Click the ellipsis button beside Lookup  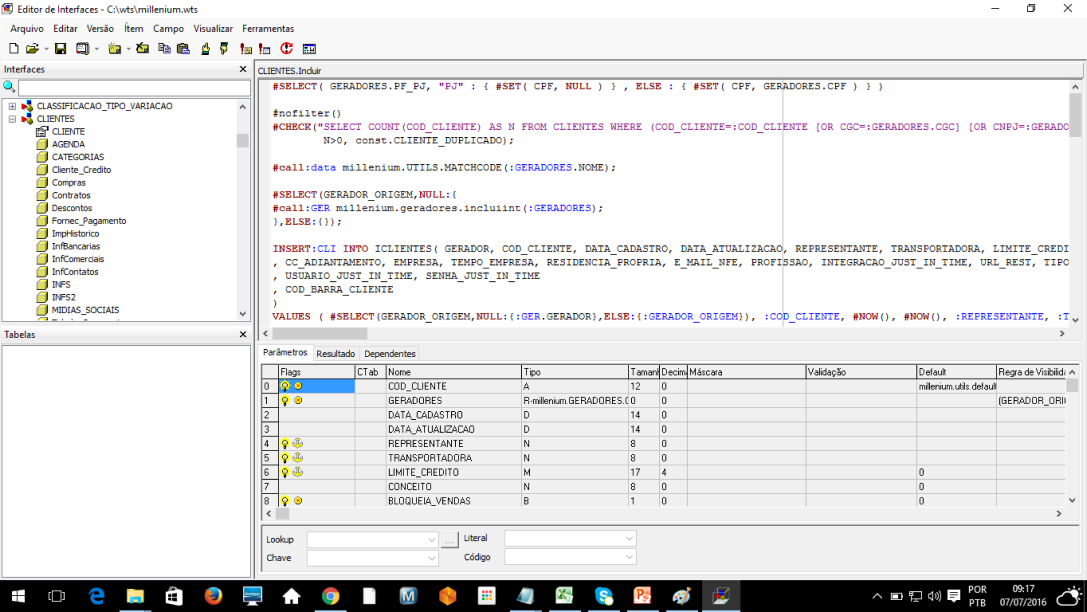[x=449, y=539]
